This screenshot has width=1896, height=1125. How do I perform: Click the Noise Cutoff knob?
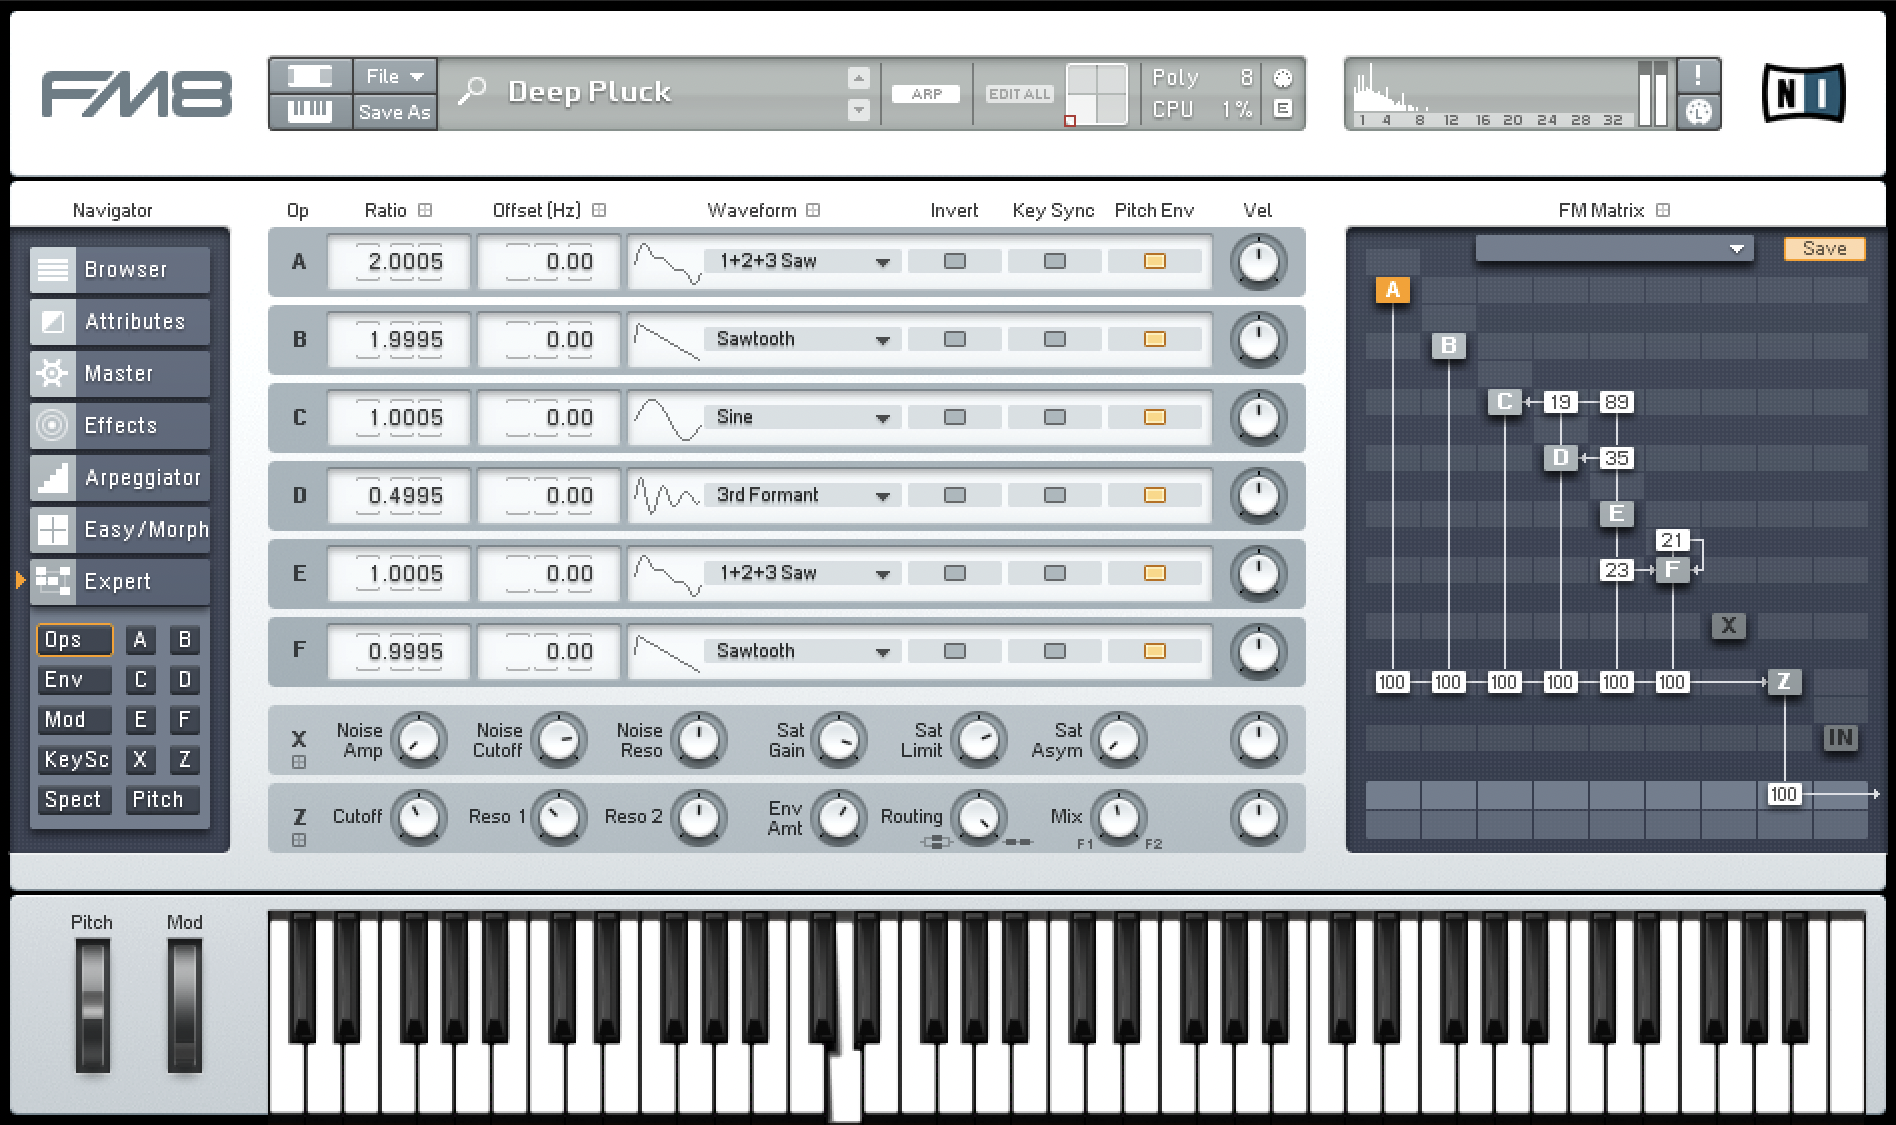558,740
